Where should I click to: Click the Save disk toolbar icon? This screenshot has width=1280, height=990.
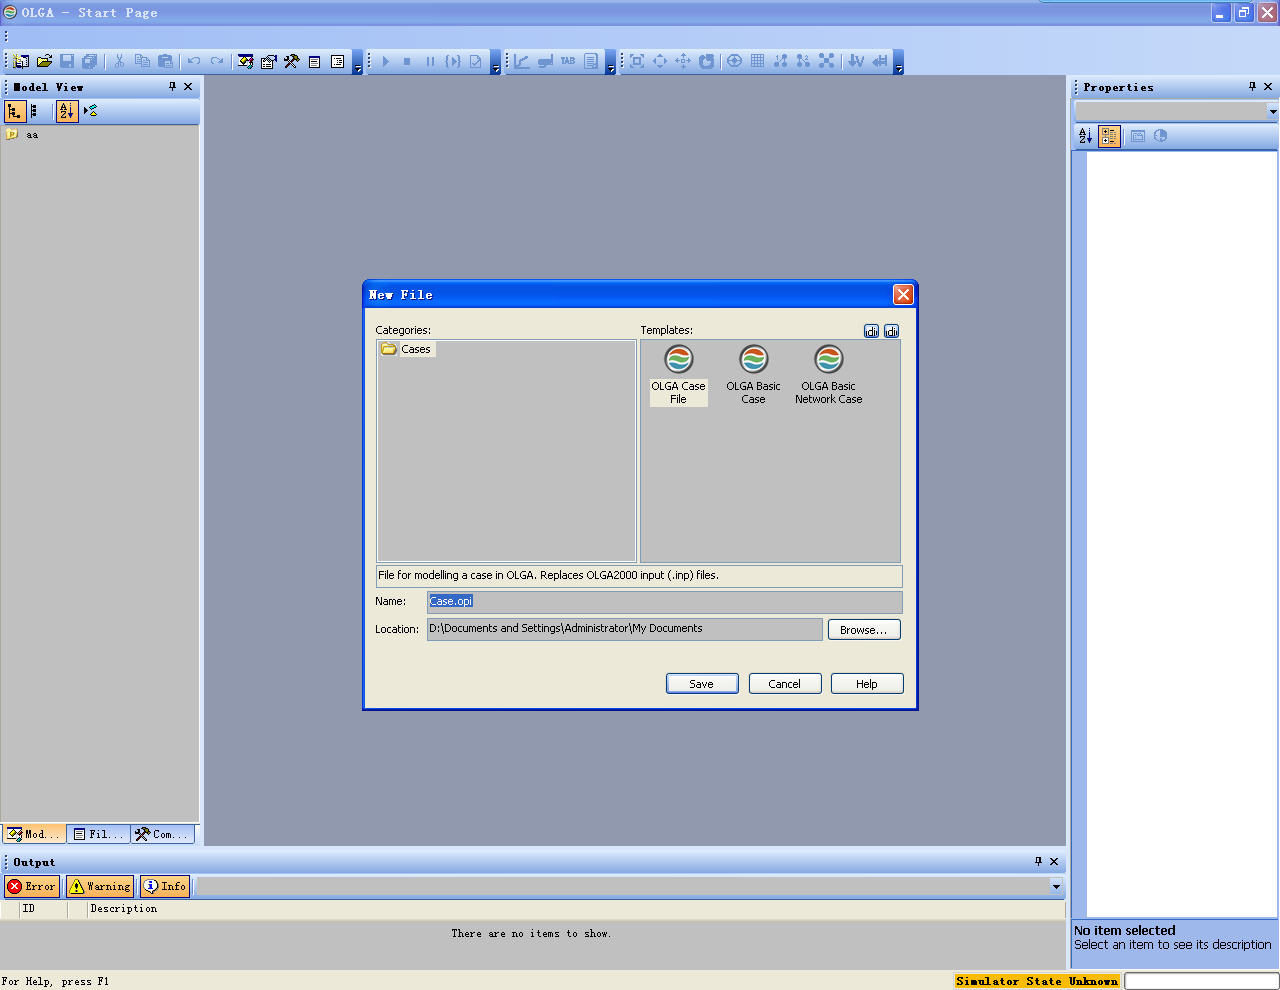click(x=67, y=61)
